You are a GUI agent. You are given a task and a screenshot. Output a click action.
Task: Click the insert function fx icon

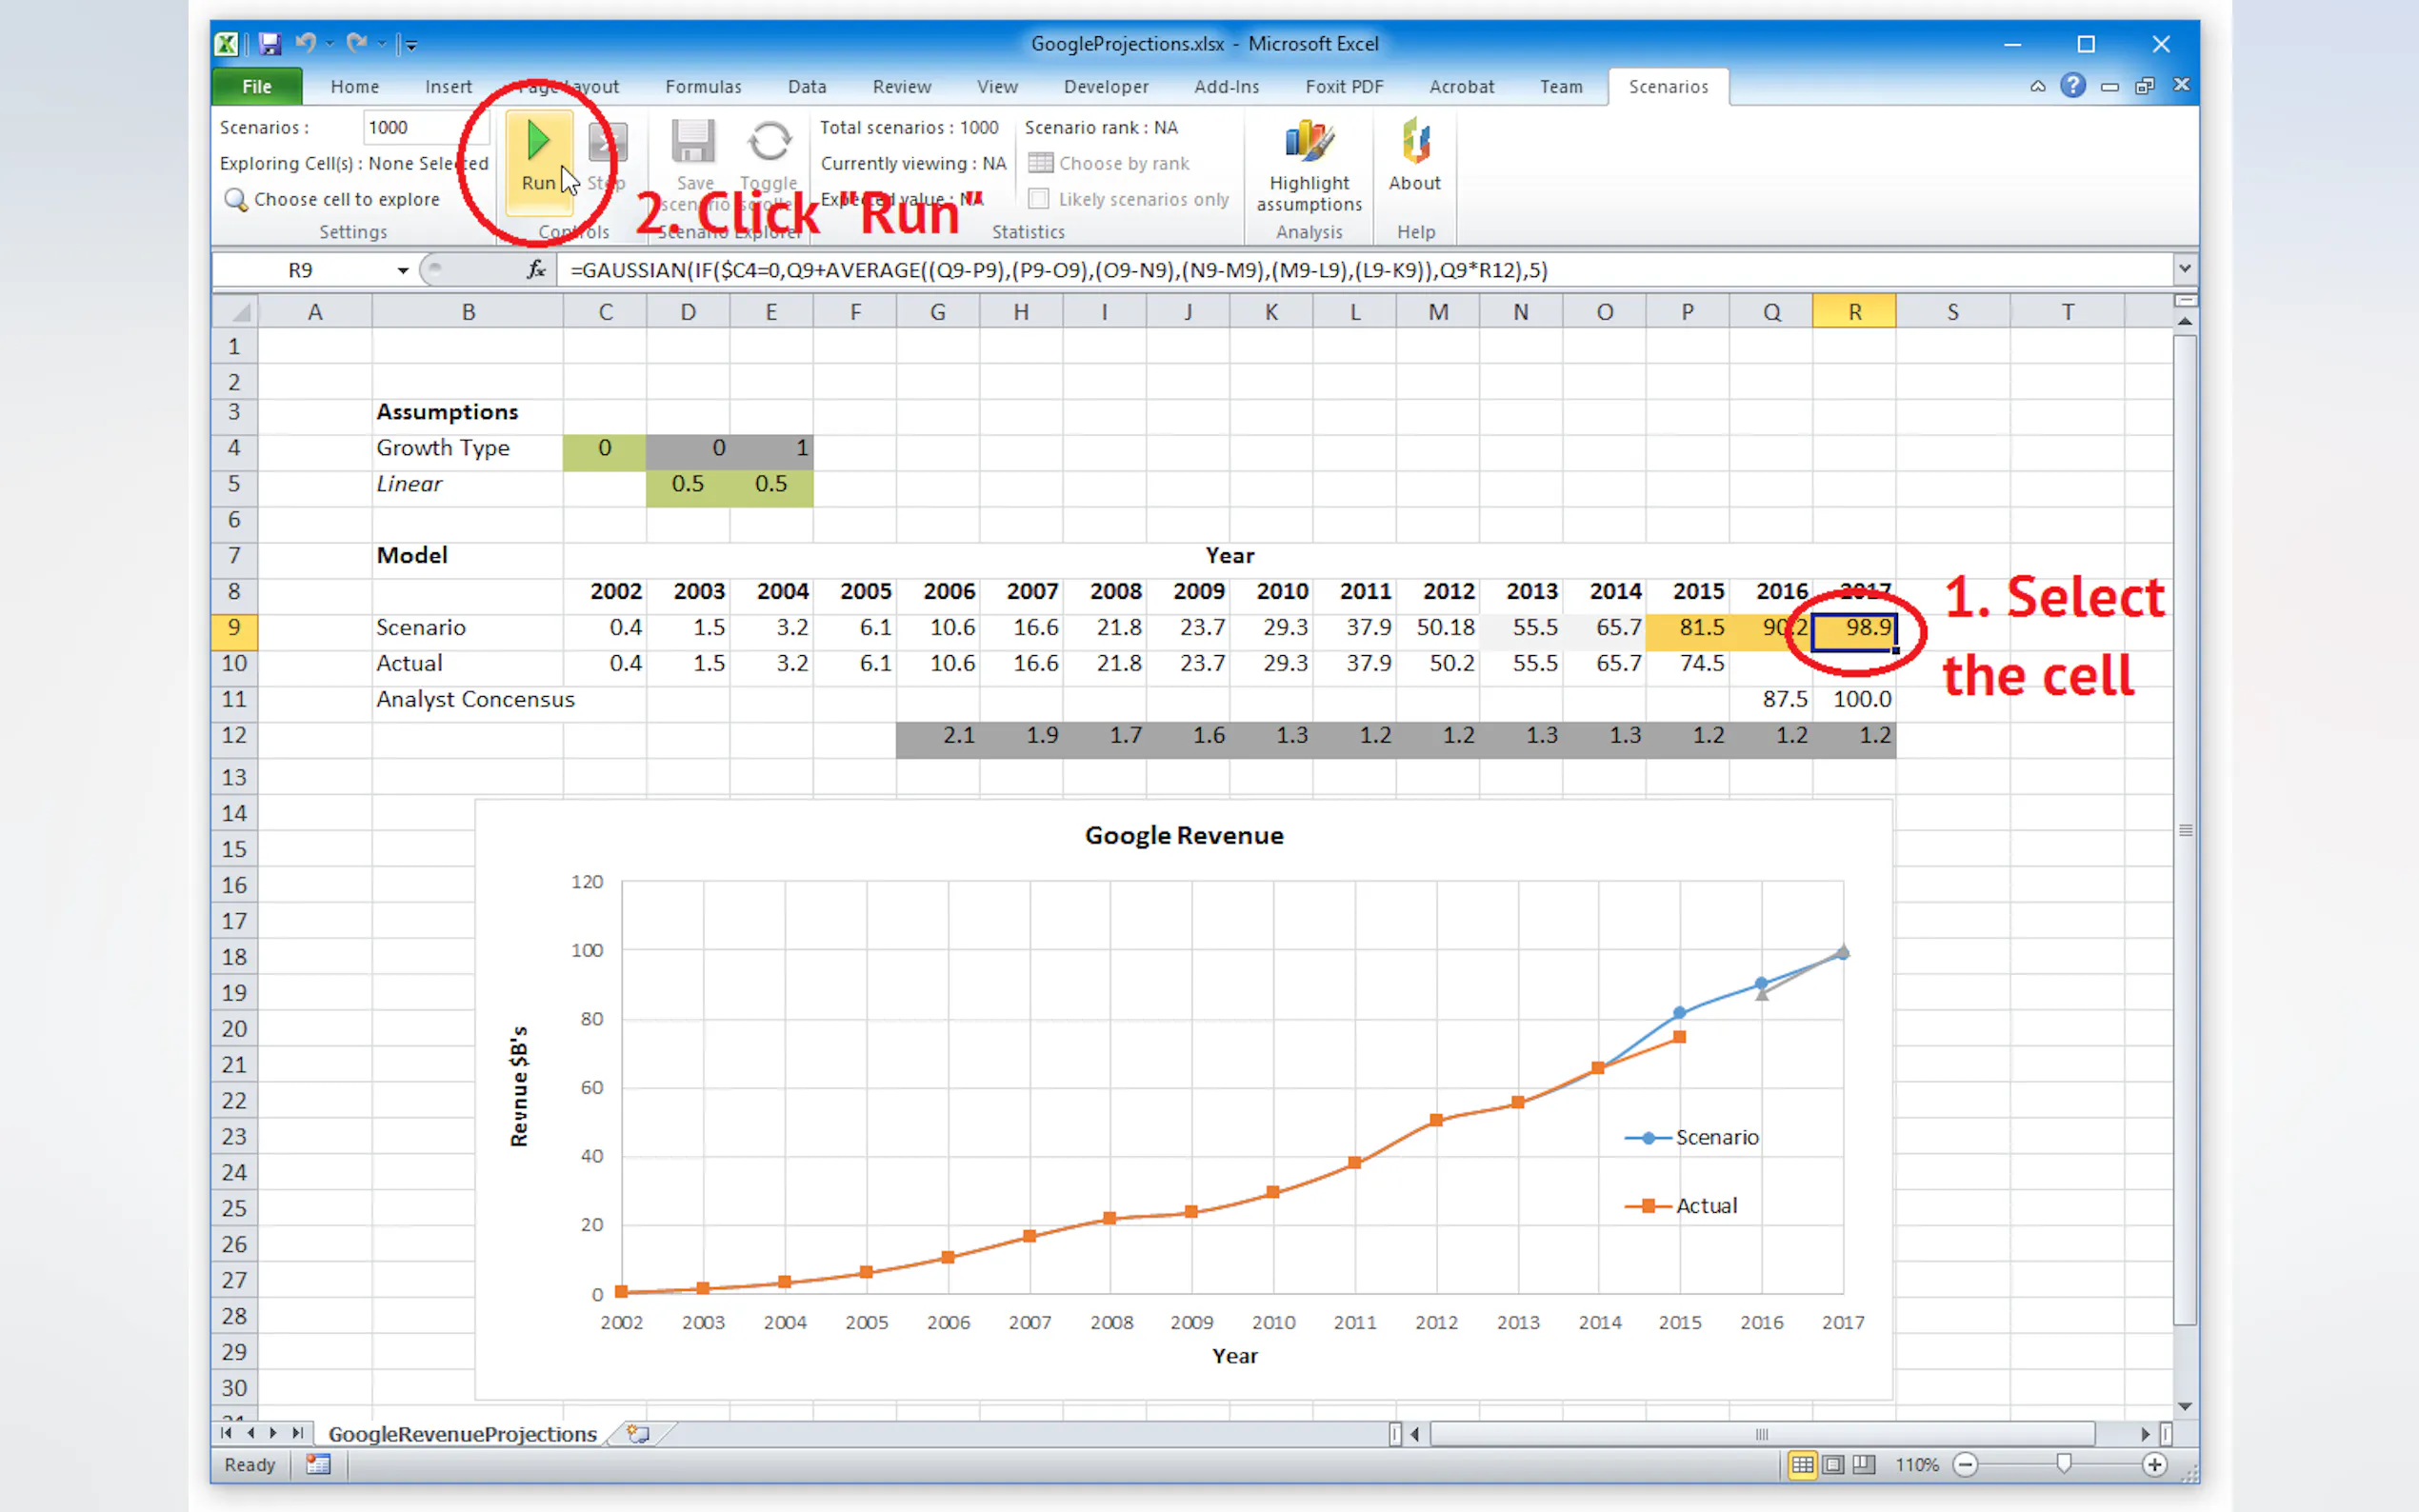pos(537,270)
